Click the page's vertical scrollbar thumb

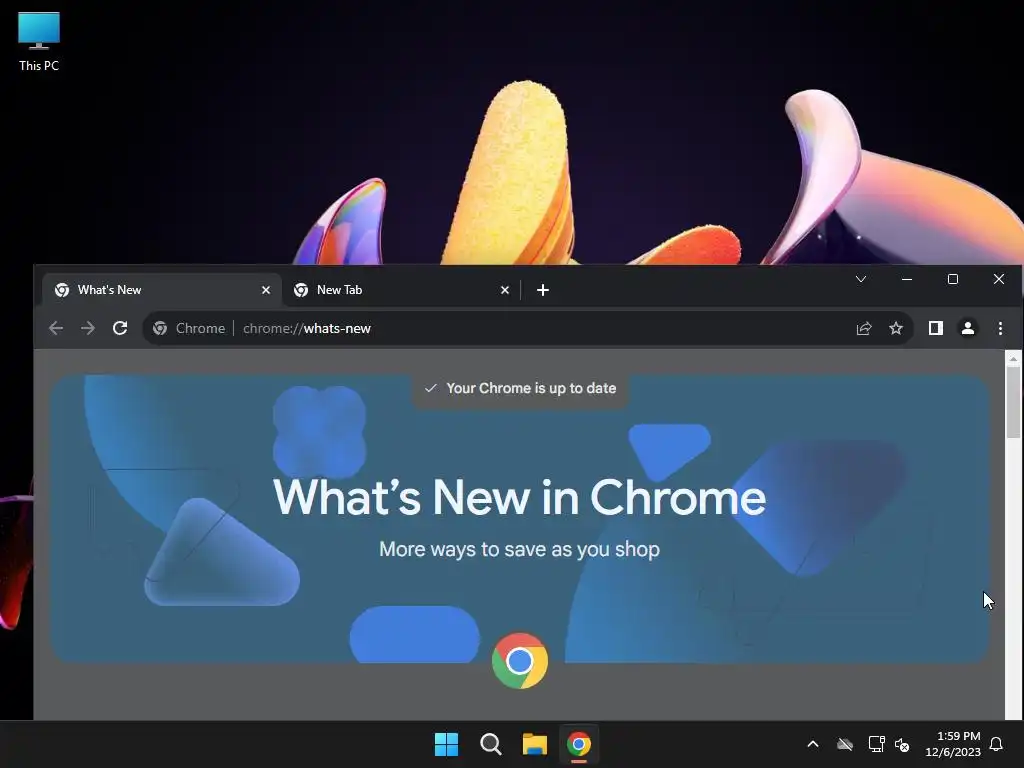click(x=1013, y=402)
